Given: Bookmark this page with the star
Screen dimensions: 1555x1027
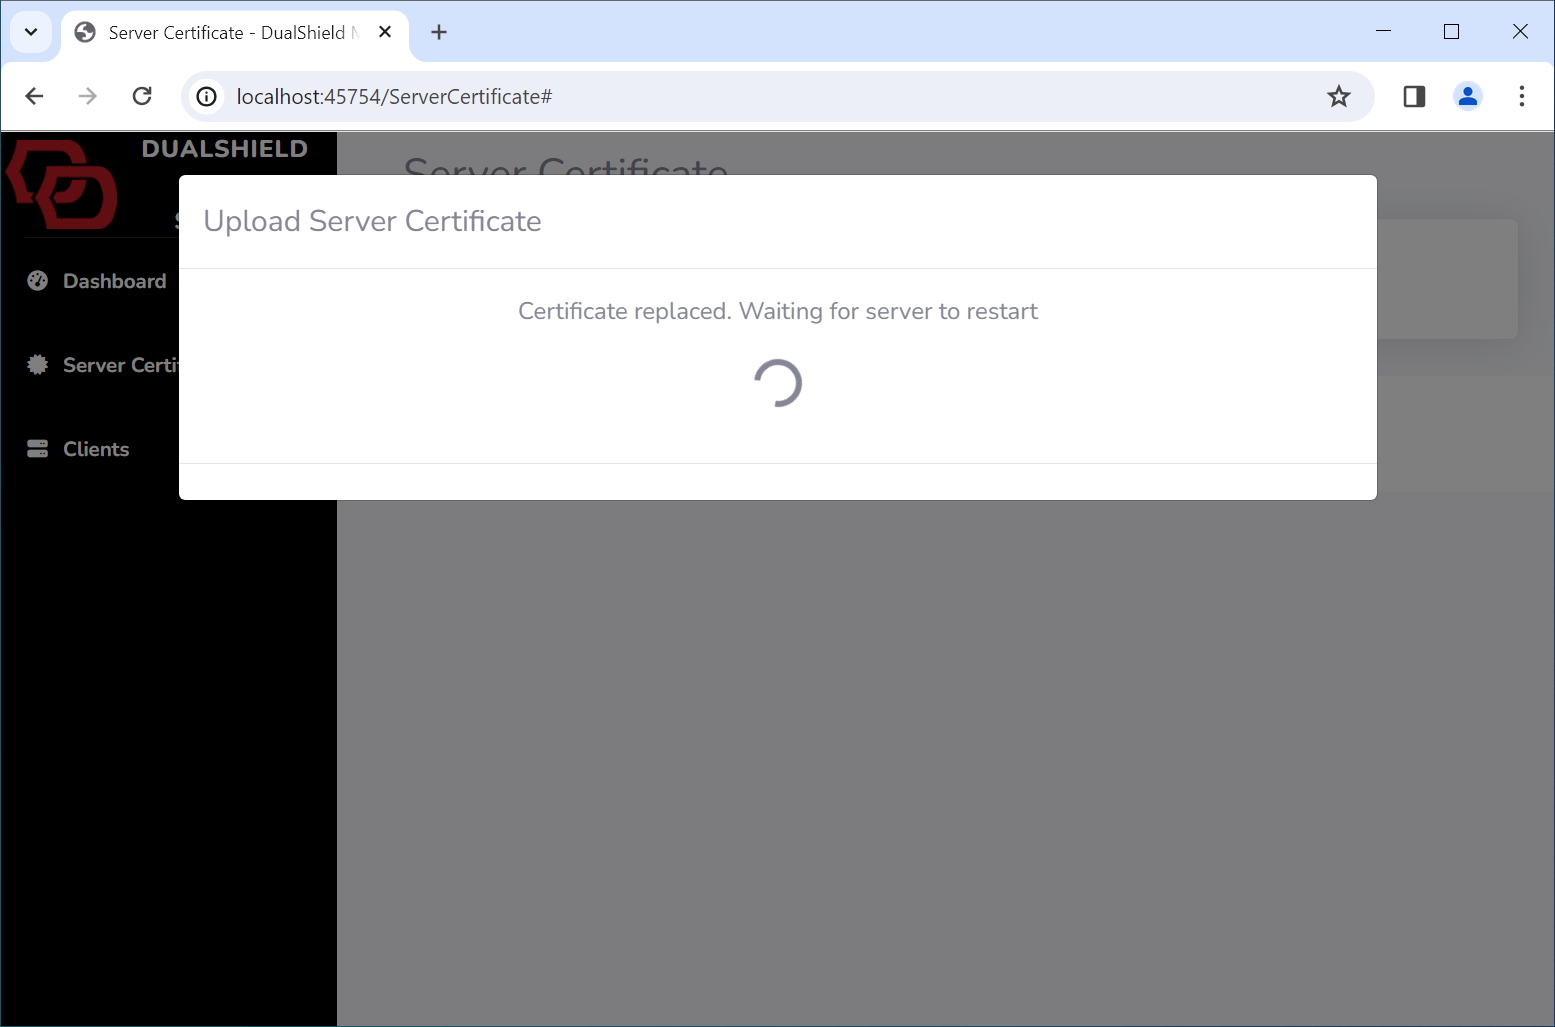Looking at the screenshot, I should pyautogui.click(x=1339, y=96).
